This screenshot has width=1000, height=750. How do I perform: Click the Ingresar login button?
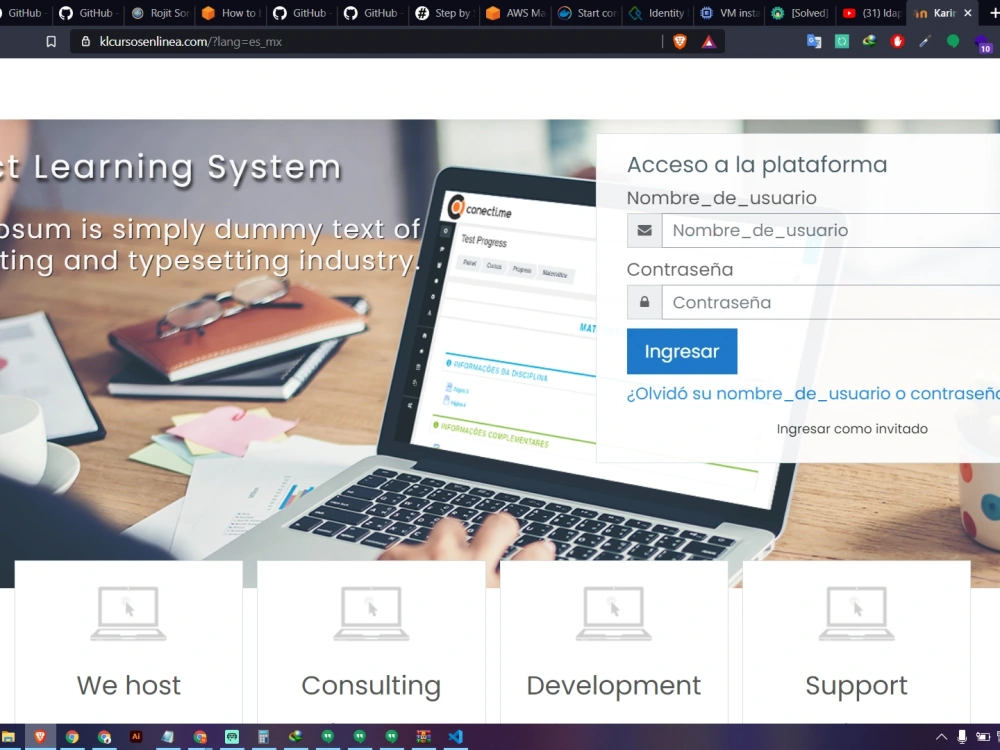pyautogui.click(x=682, y=351)
